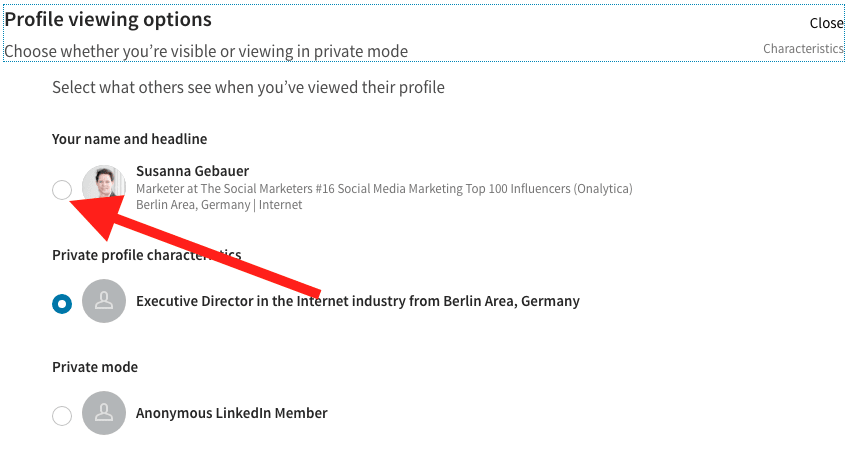Click the gray avatar beside Anonymous LinkedIn Member
The width and height of the screenshot is (860, 456).
(104, 413)
